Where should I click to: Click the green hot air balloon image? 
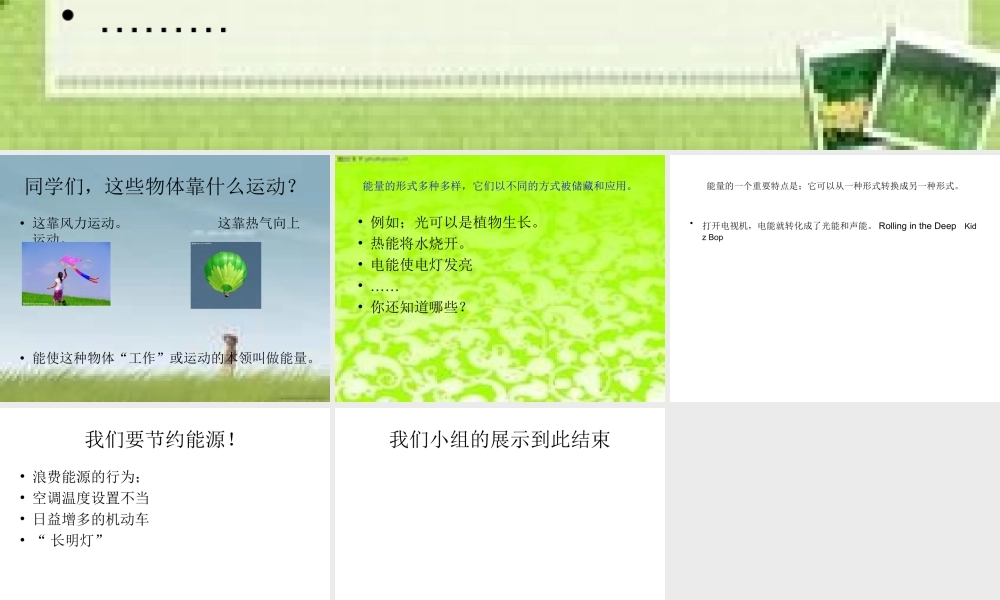(224, 276)
